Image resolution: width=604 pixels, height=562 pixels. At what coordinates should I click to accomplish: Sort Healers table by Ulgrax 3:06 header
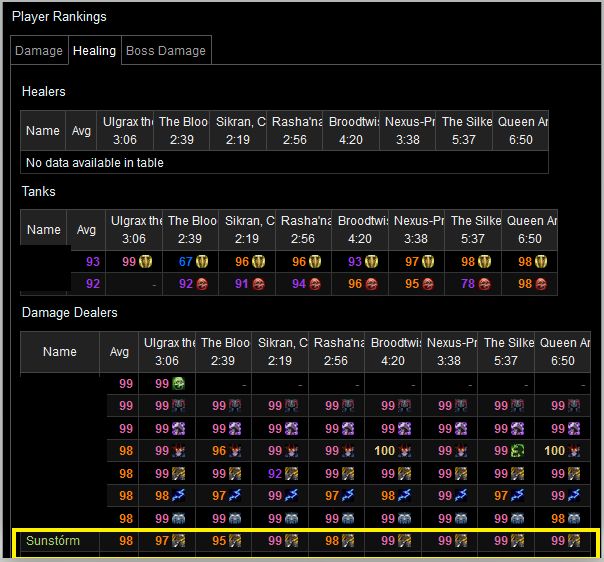(125, 131)
